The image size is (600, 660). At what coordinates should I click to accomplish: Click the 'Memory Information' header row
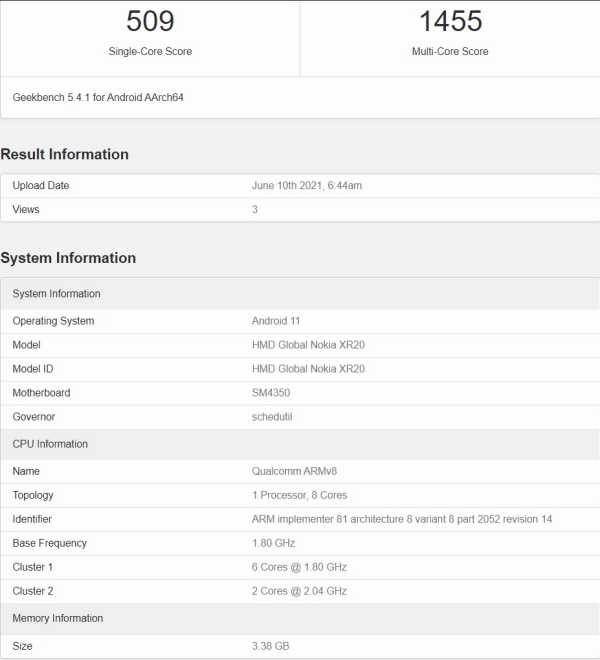(300, 618)
